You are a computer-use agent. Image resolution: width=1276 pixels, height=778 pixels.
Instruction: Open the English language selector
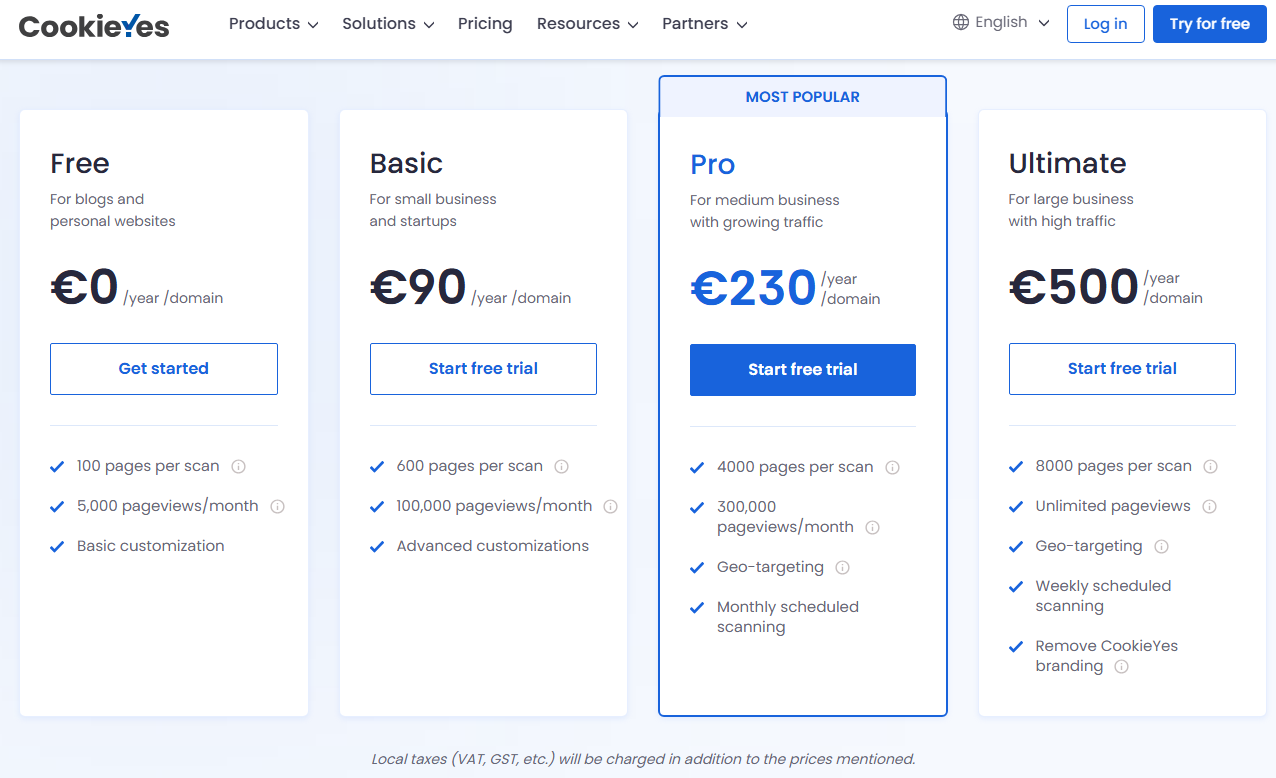pyautogui.click(x=1002, y=22)
